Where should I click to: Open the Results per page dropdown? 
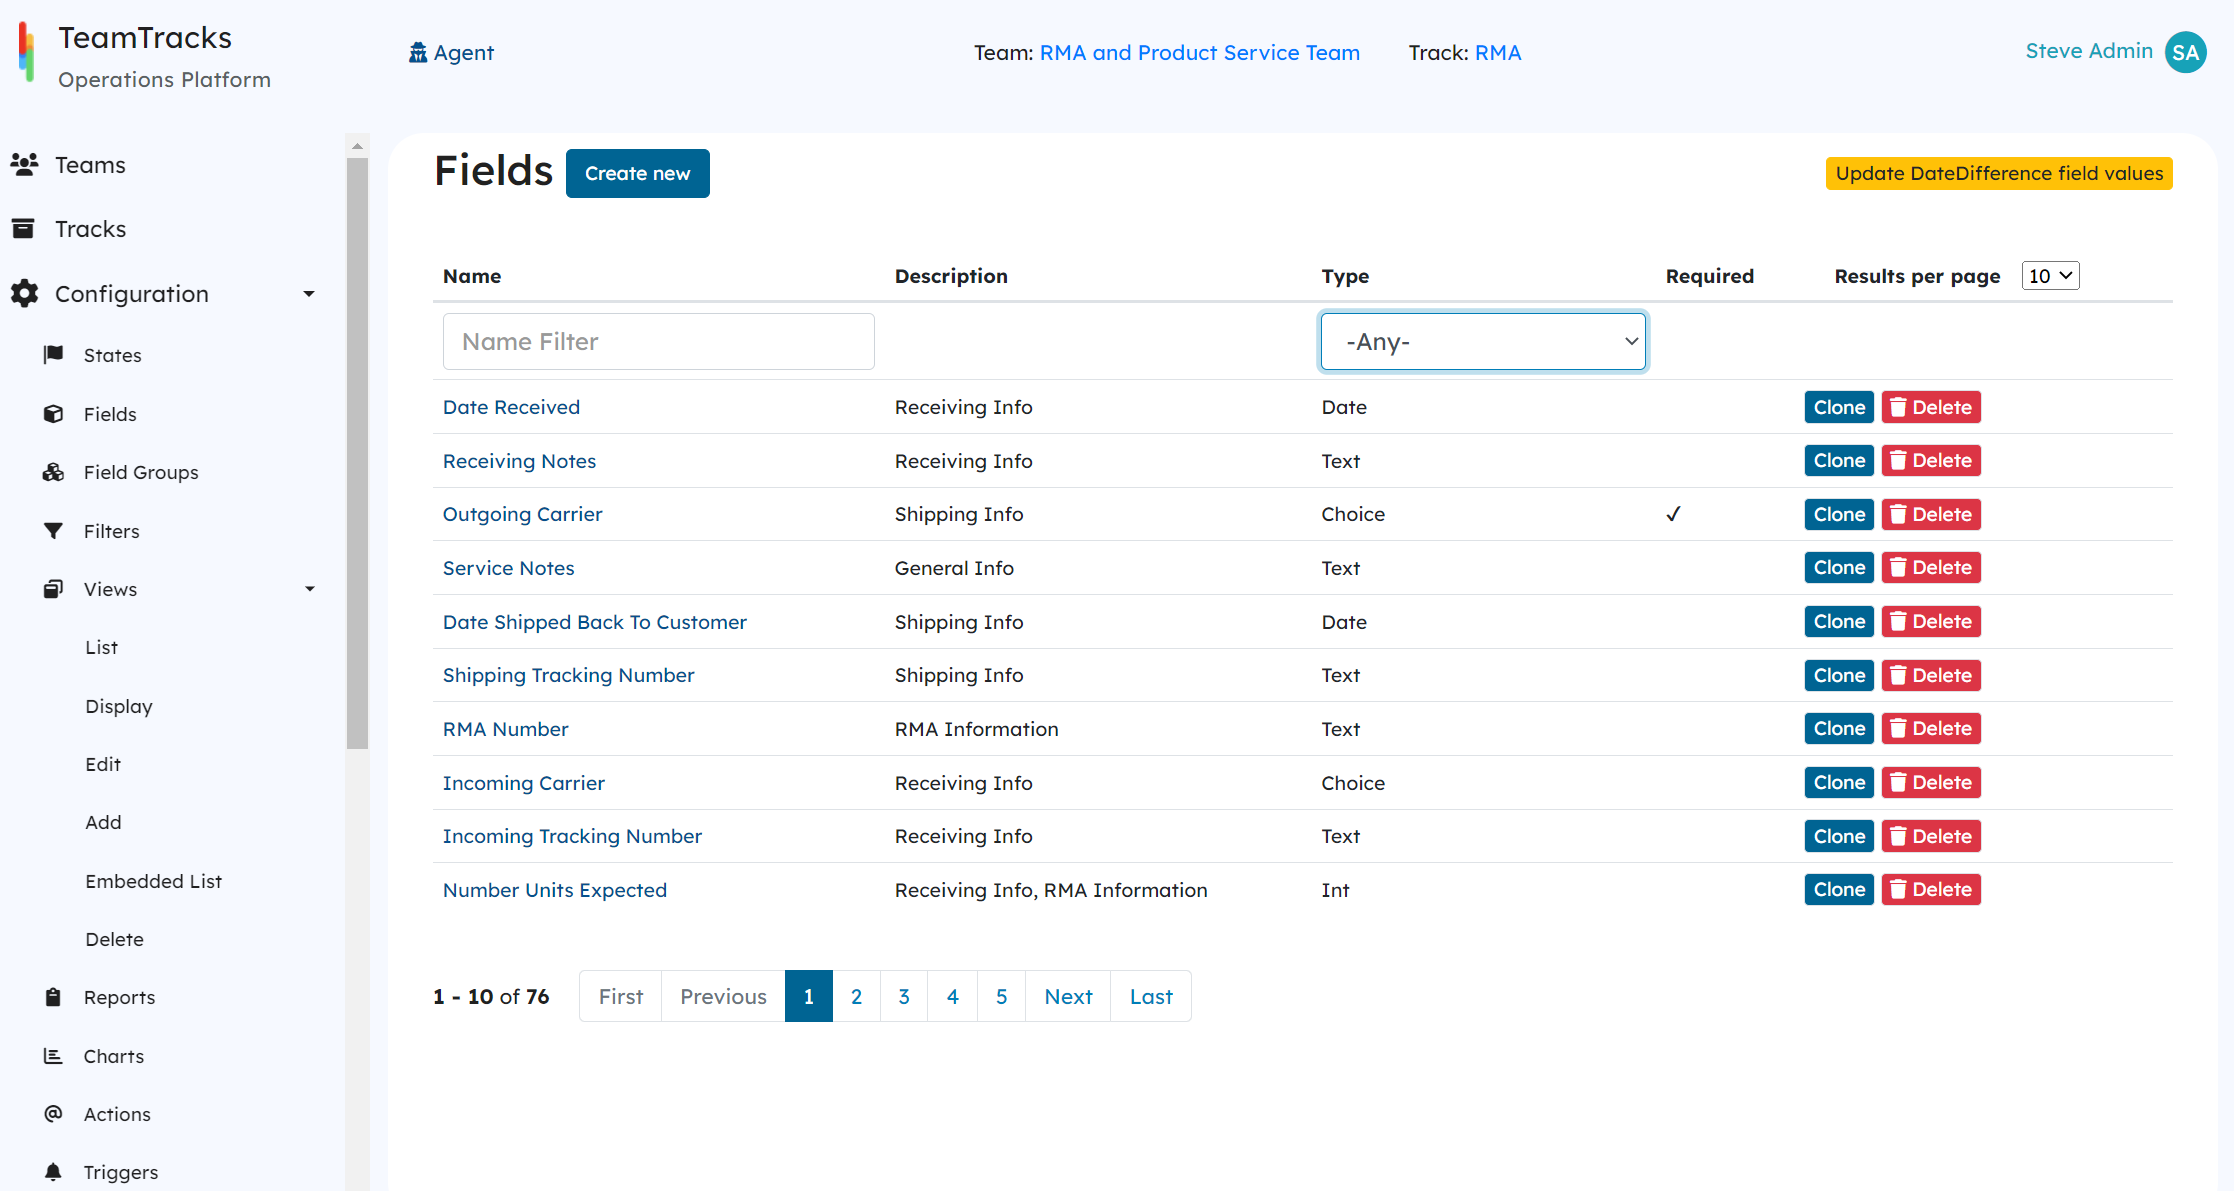2050,276
